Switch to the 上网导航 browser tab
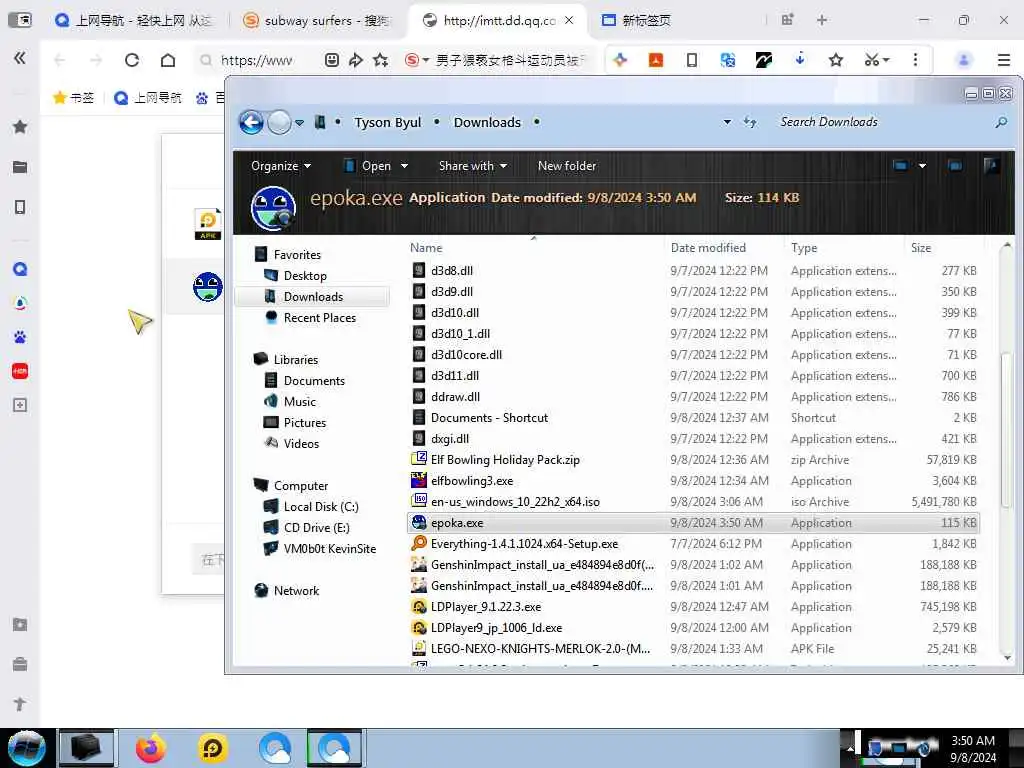The image size is (1024, 768). [x=134, y=20]
